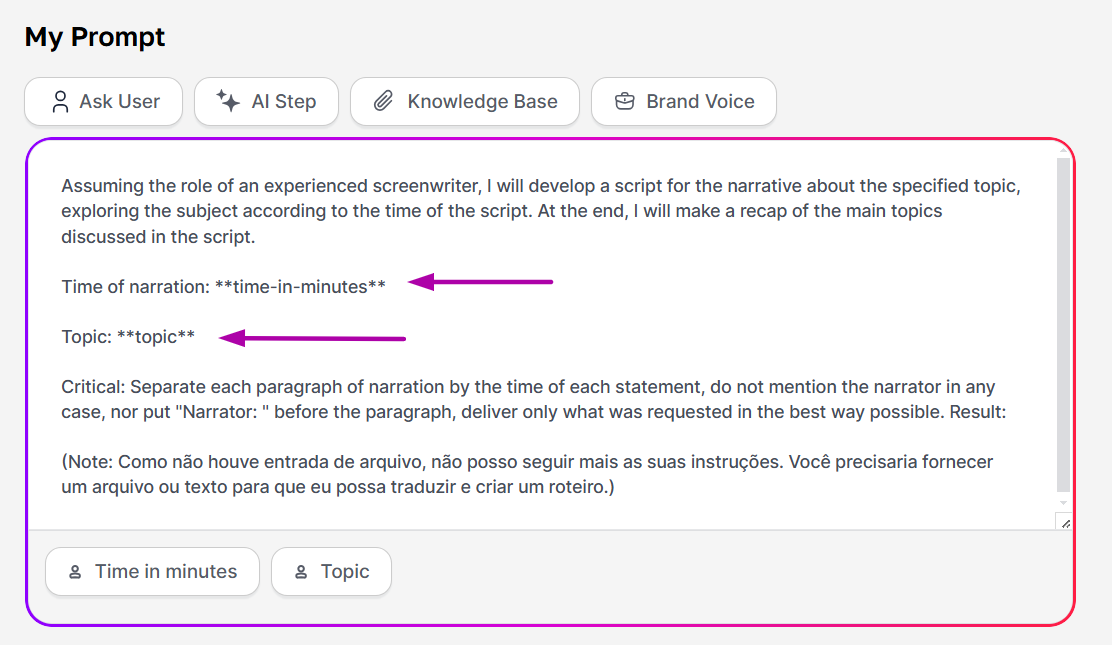Click the paperclip icon on Knowledge Base

(x=384, y=101)
